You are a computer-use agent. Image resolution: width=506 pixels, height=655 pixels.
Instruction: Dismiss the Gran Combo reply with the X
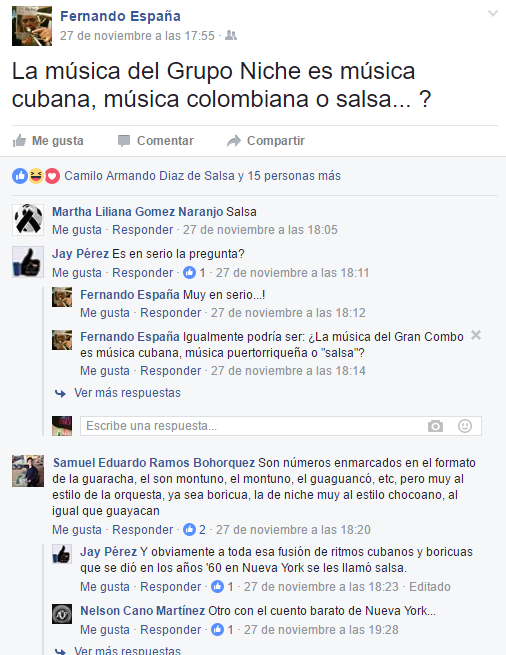coord(476,335)
